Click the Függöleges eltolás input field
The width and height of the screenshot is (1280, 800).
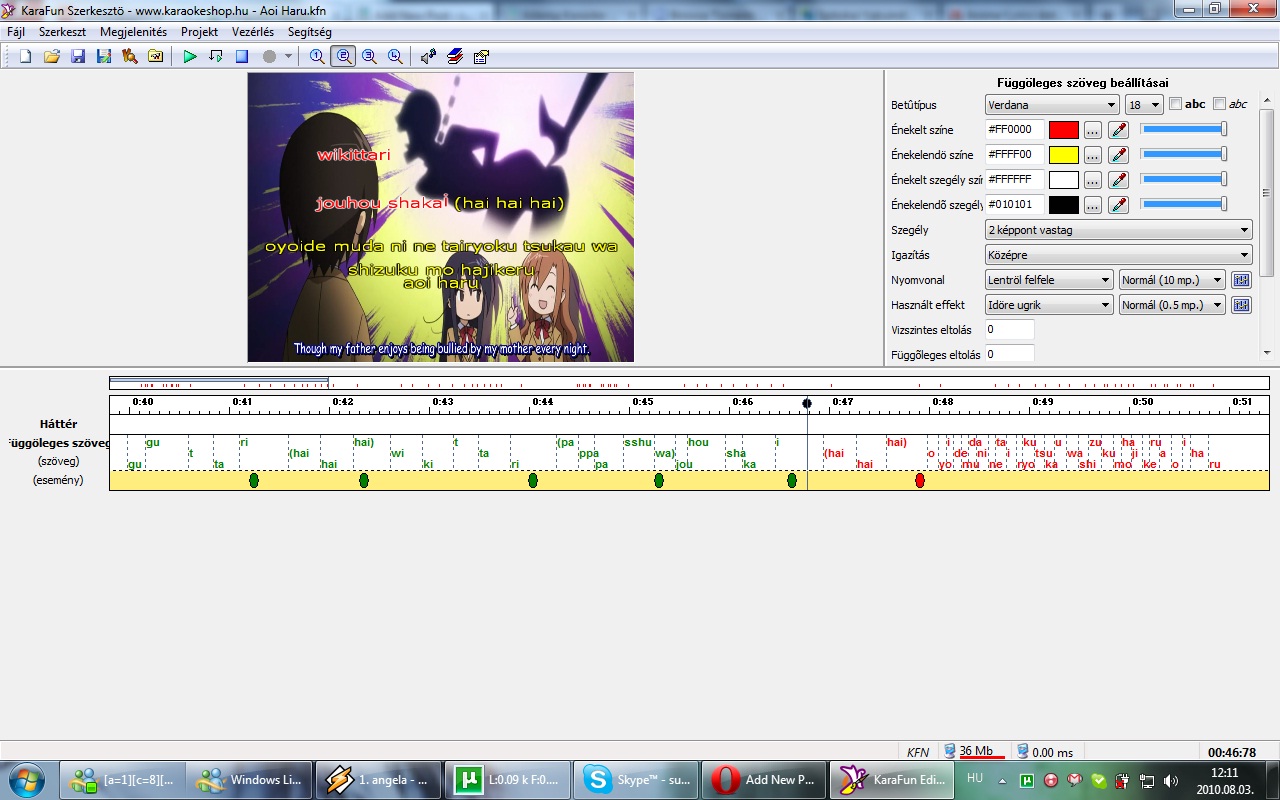click(x=1009, y=354)
